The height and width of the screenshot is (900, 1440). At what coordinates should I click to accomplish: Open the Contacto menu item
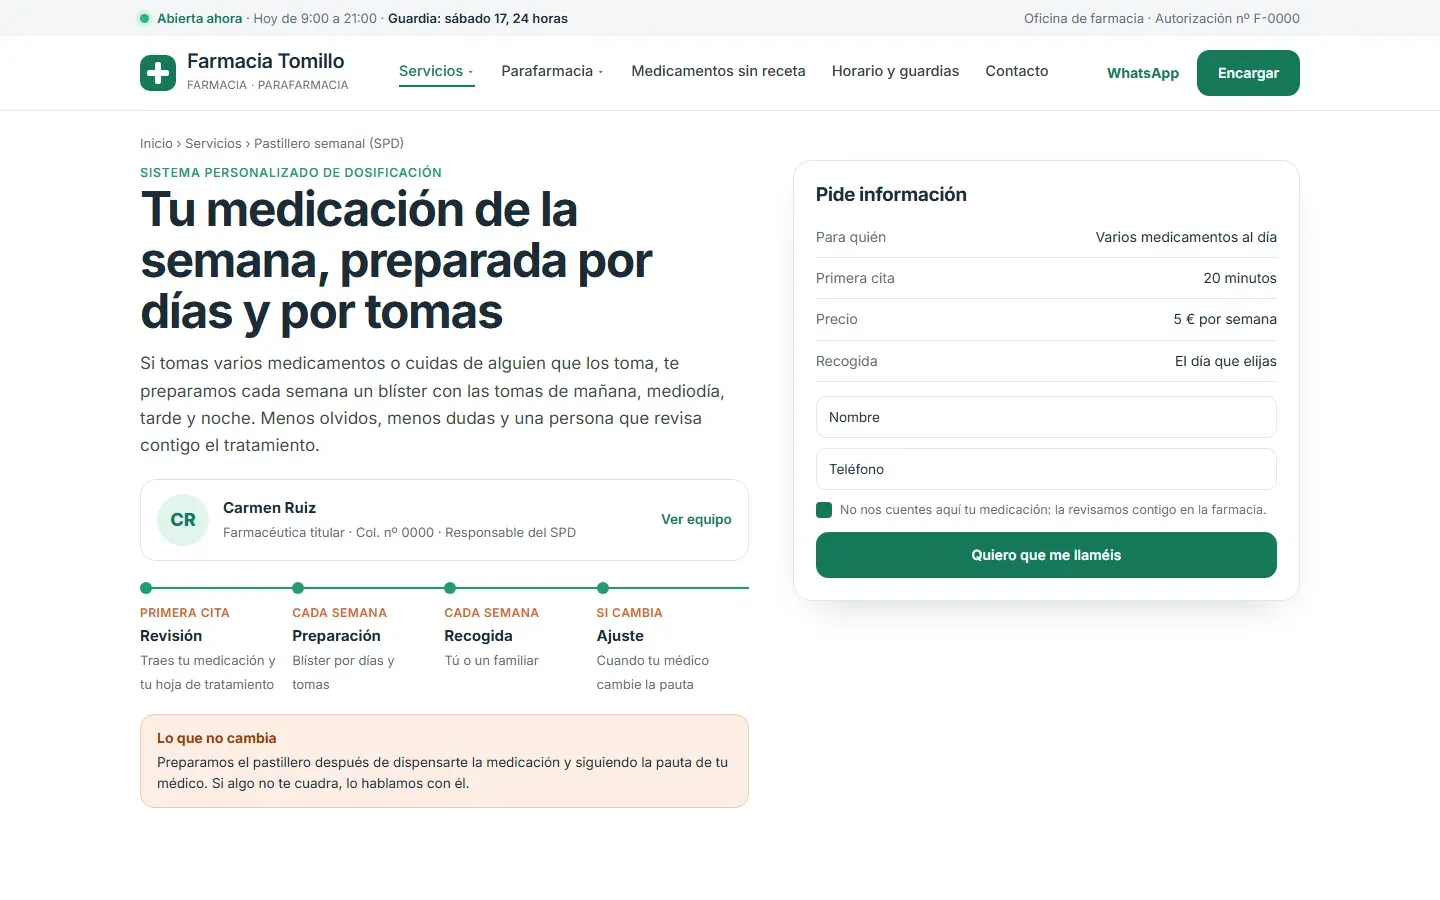(x=1017, y=71)
